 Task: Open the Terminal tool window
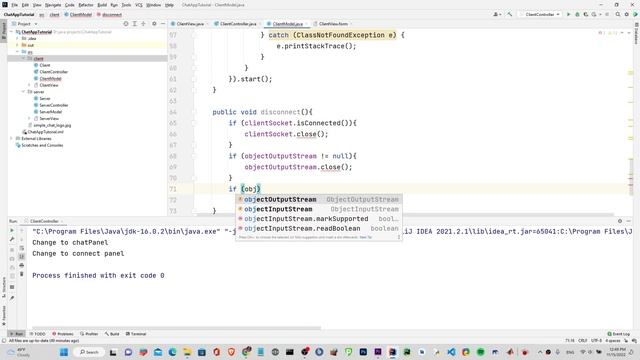136,334
